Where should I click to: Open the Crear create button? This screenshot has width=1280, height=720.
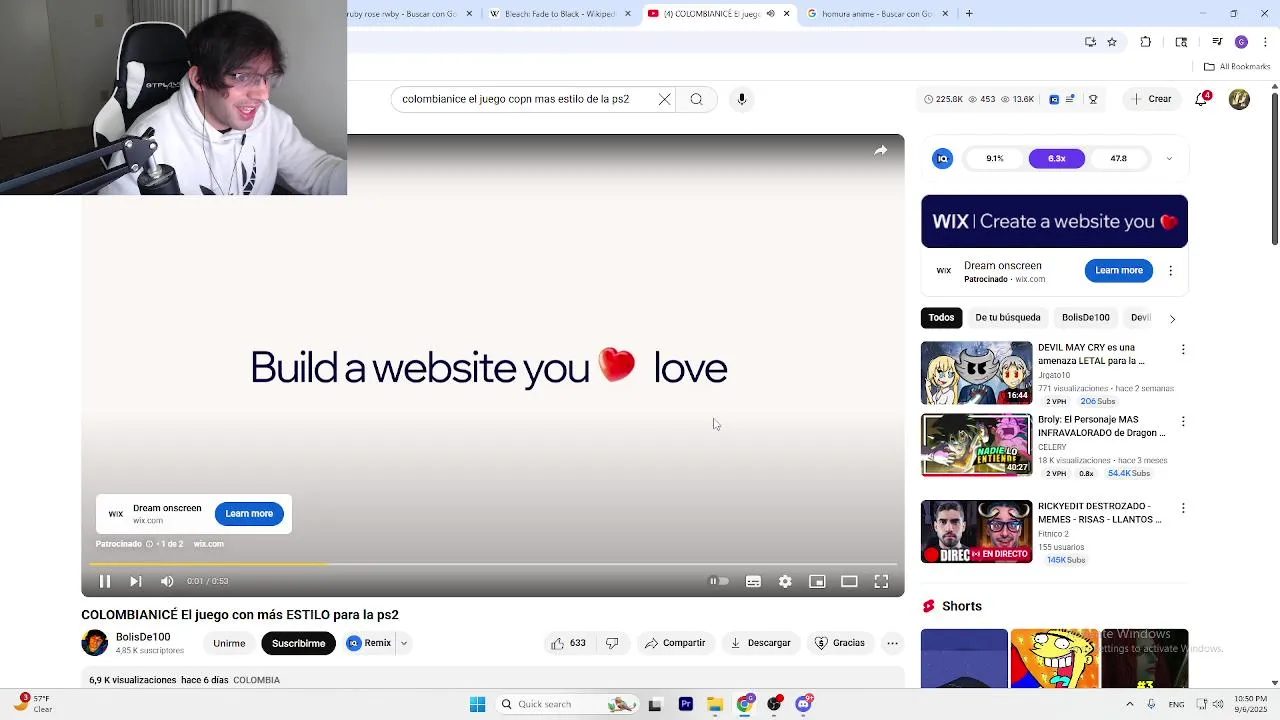(1151, 99)
